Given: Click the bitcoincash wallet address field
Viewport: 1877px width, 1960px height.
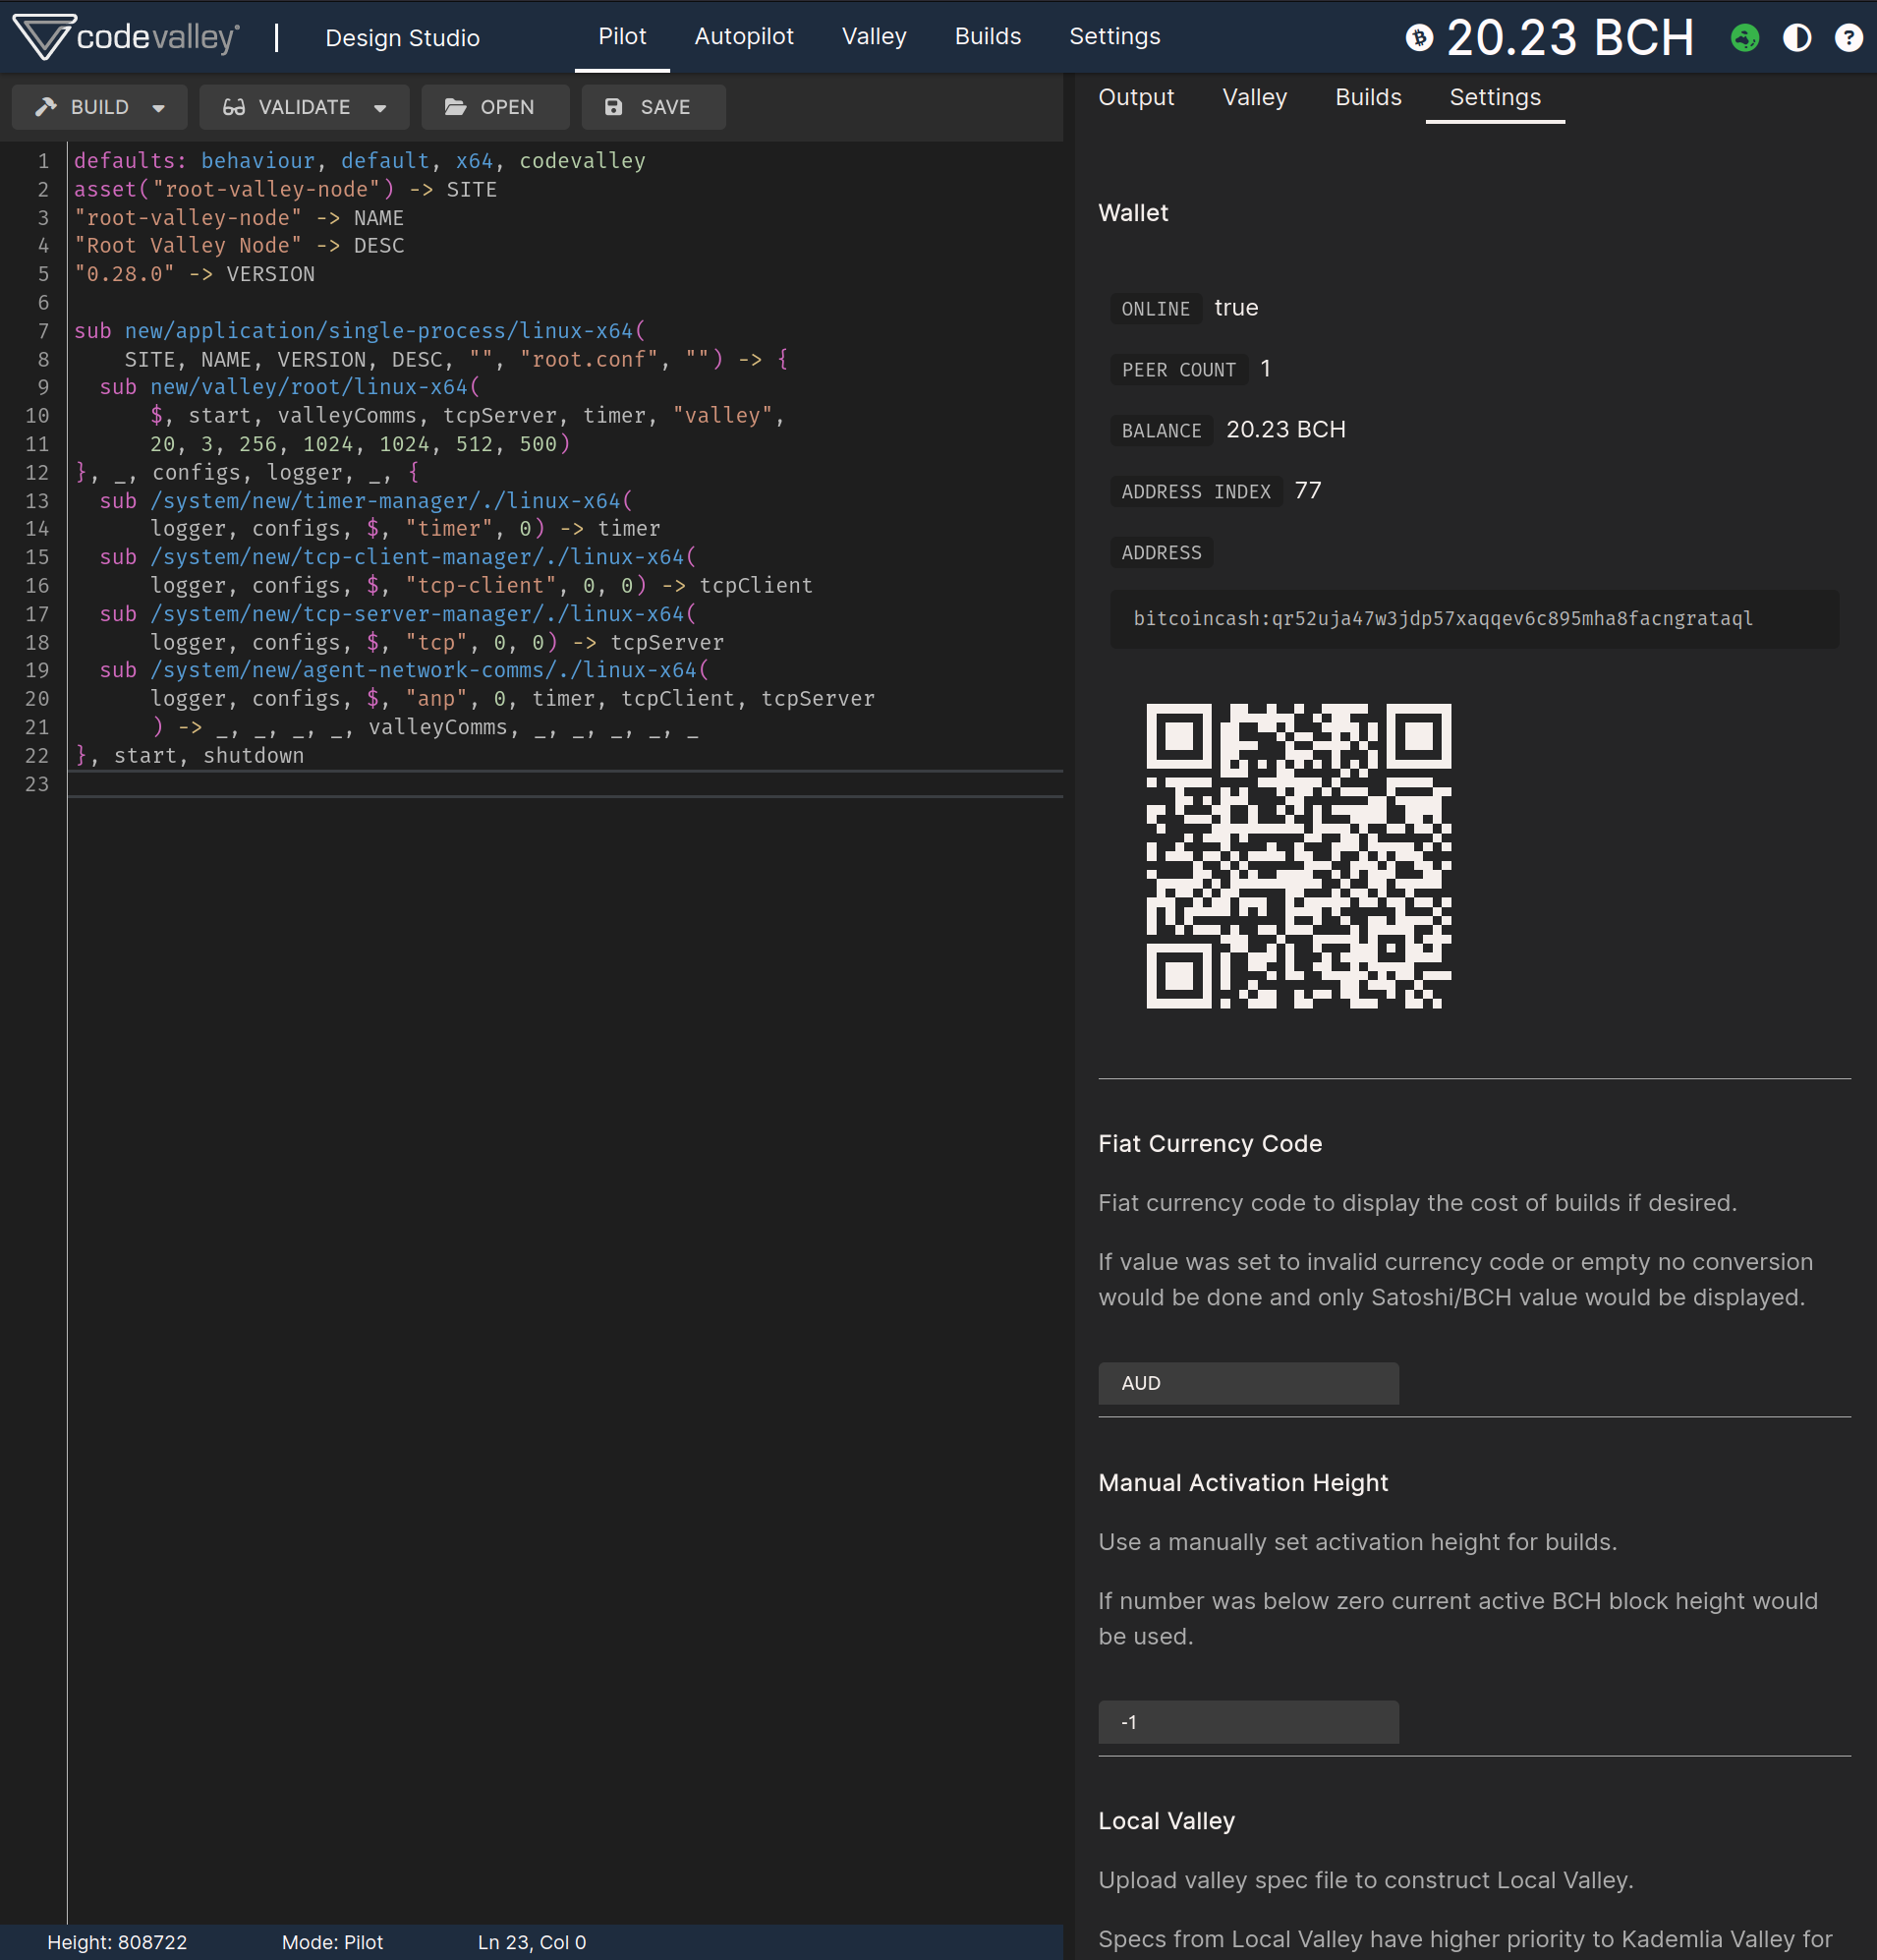Looking at the screenshot, I should 1474,619.
